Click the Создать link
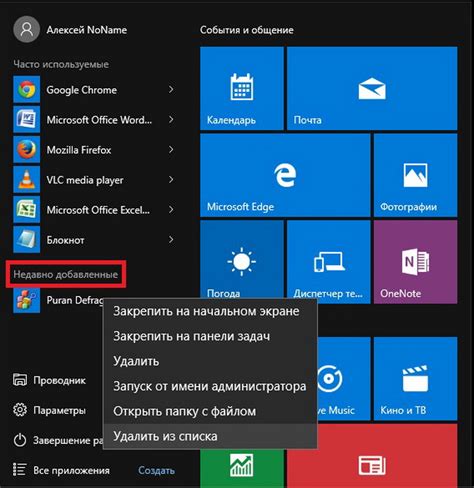Image resolution: width=474 pixels, height=488 pixels. pyautogui.click(x=156, y=470)
